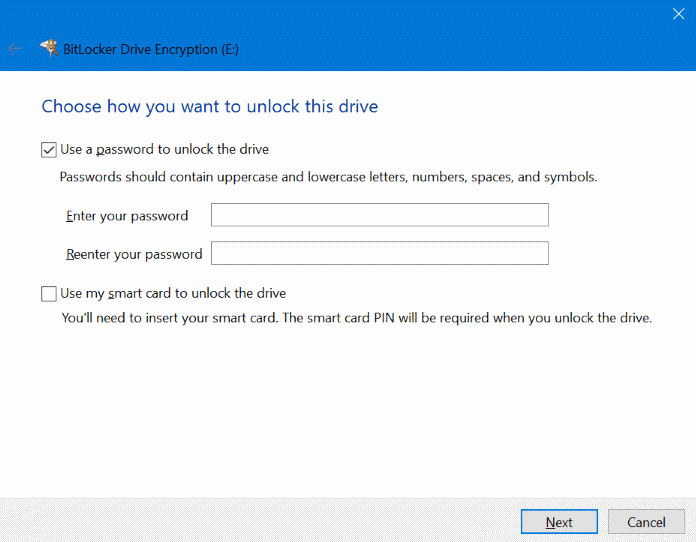Viewport: 696px width, 542px height.
Task: Enable the 'Use my smart card' checkbox
Action: [49, 294]
